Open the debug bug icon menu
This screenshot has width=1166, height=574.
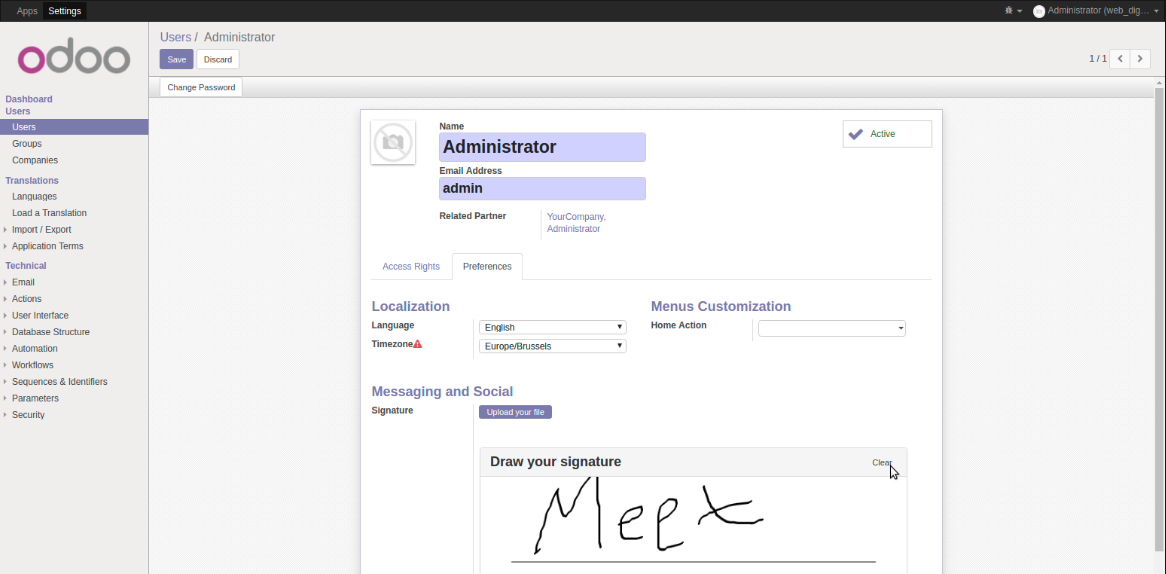pos(1011,11)
